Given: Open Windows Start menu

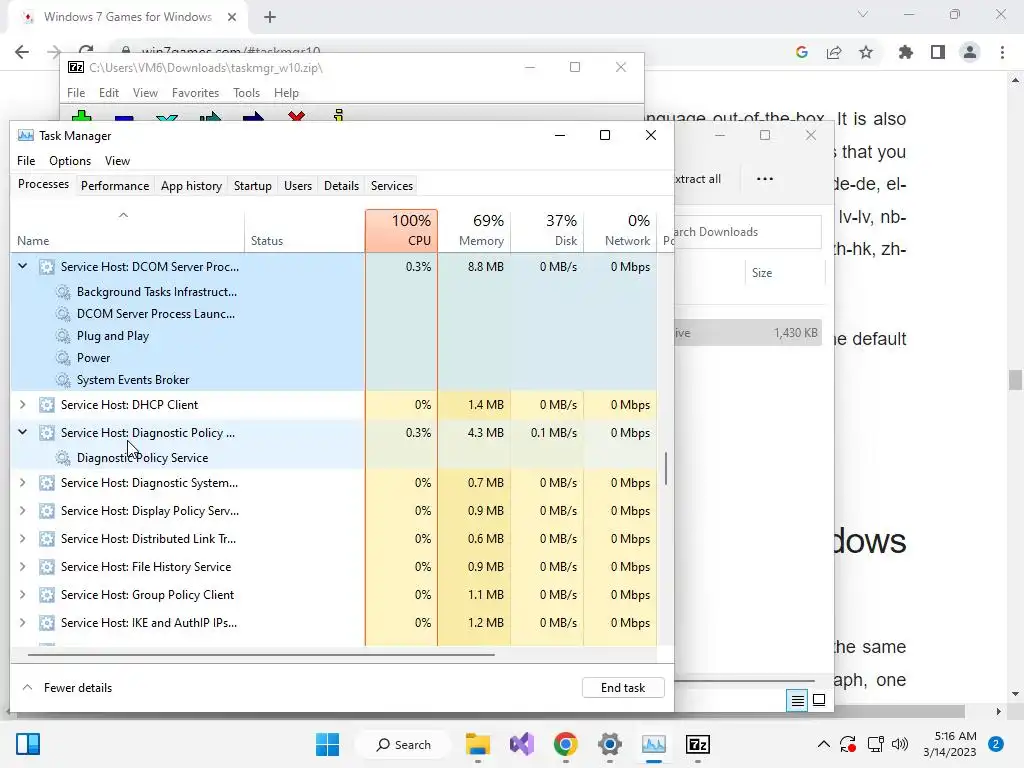Looking at the screenshot, I should [x=327, y=744].
